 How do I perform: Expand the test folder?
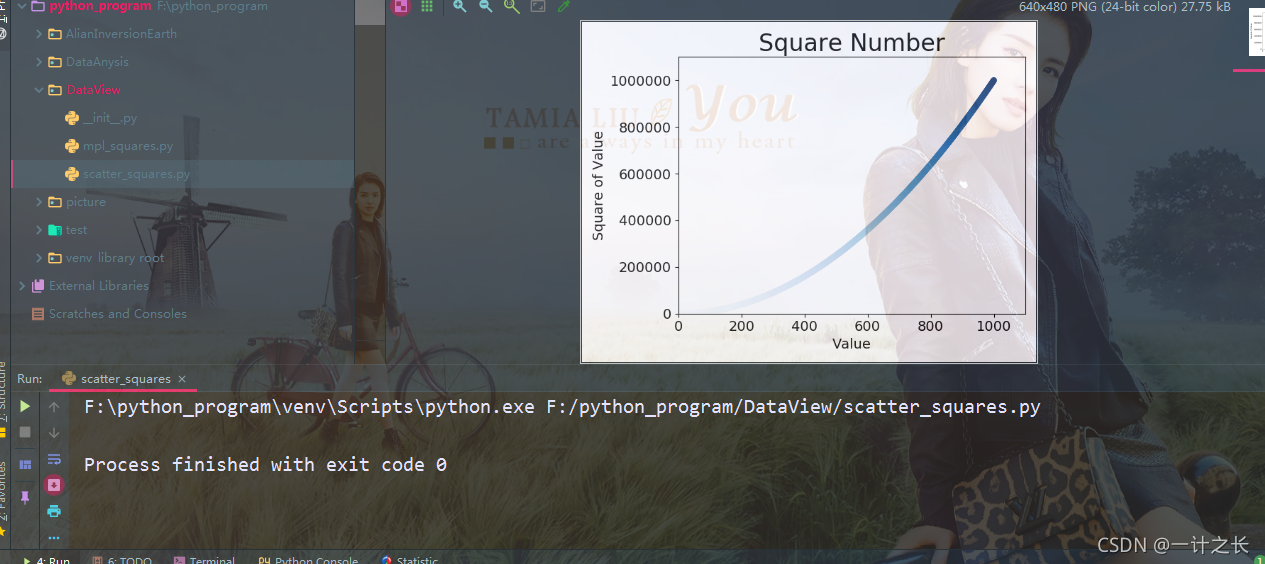click(39, 230)
